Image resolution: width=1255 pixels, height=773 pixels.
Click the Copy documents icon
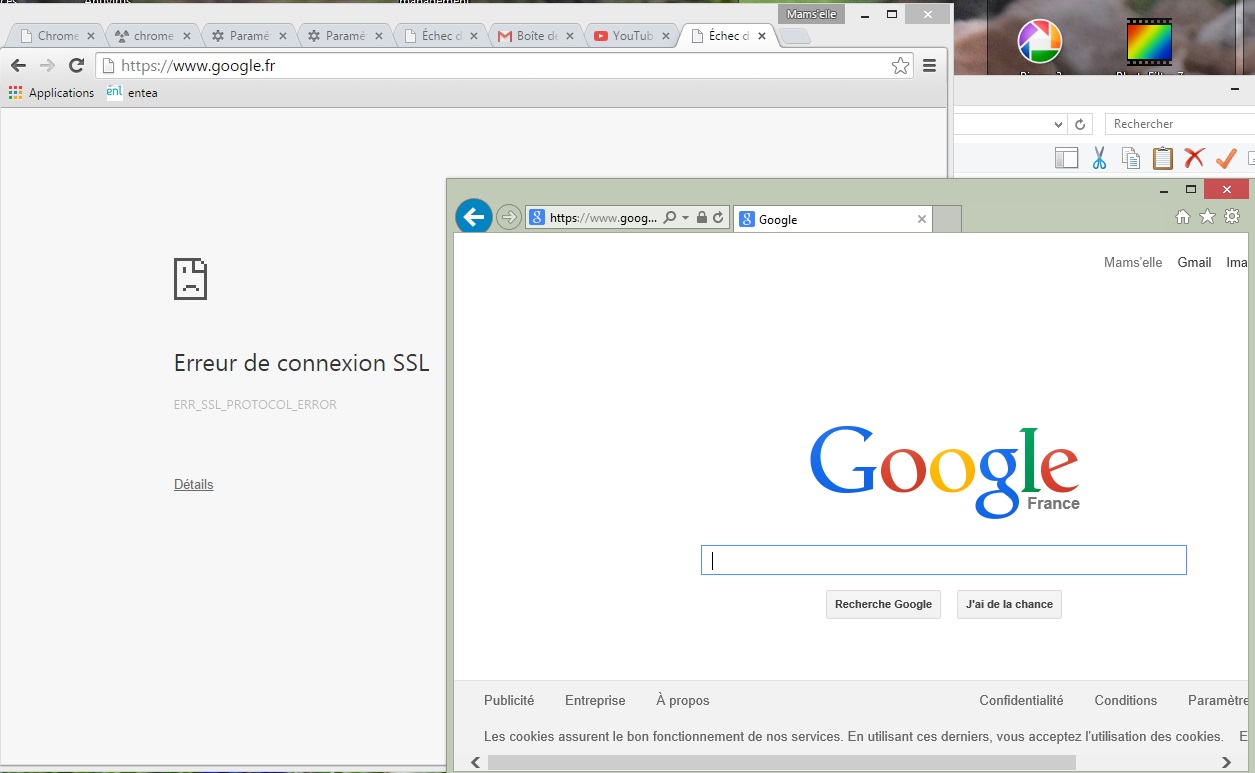[x=1131, y=158]
